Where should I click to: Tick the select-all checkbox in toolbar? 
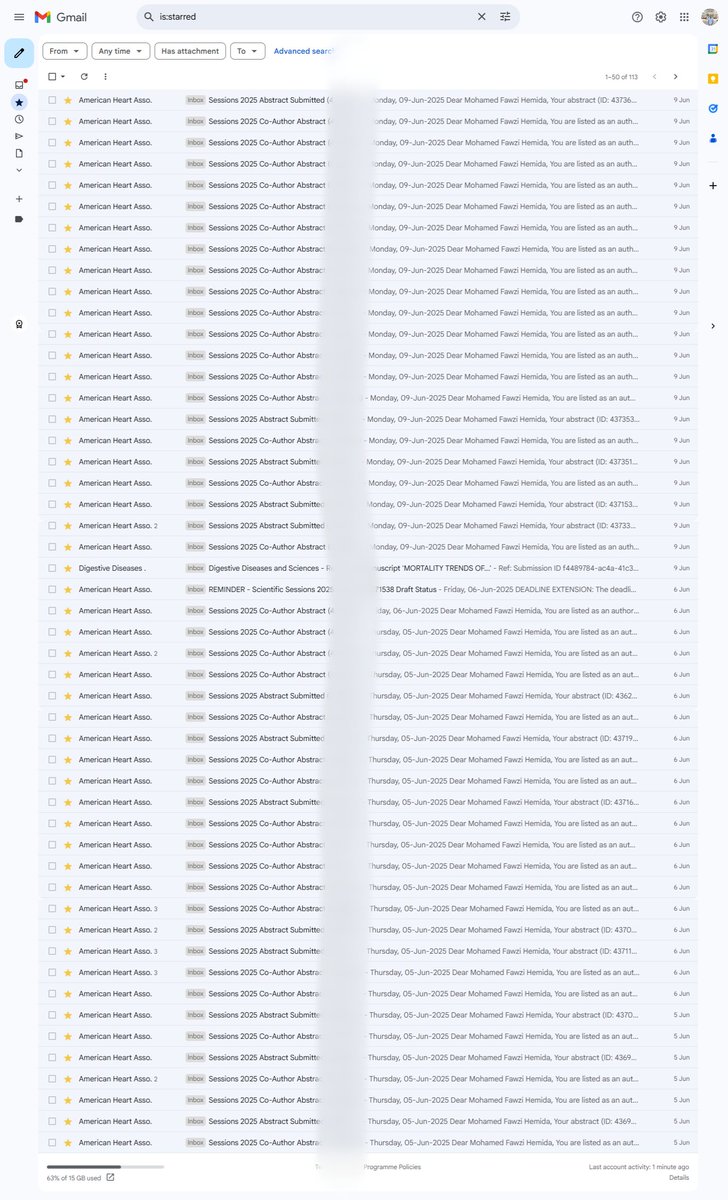point(52,76)
